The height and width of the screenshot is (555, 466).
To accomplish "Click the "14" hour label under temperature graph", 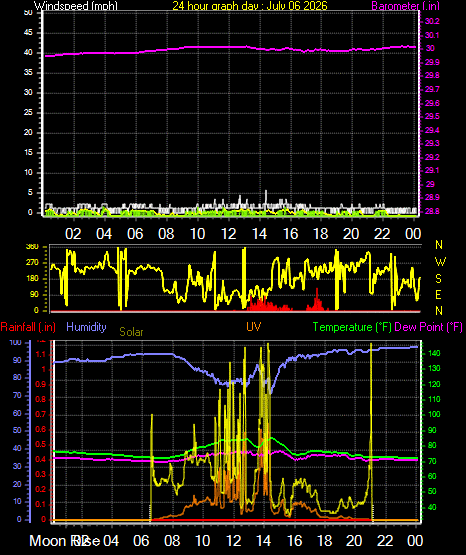I will point(263,541).
